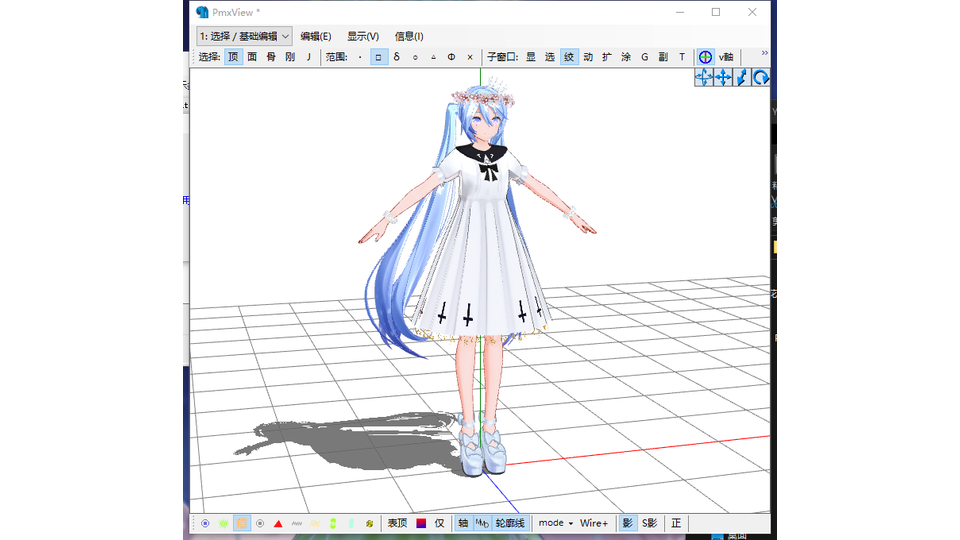Screen dimensions: 960x540
Task: Toggle the Mb display icon
Action: [x=482, y=523]
